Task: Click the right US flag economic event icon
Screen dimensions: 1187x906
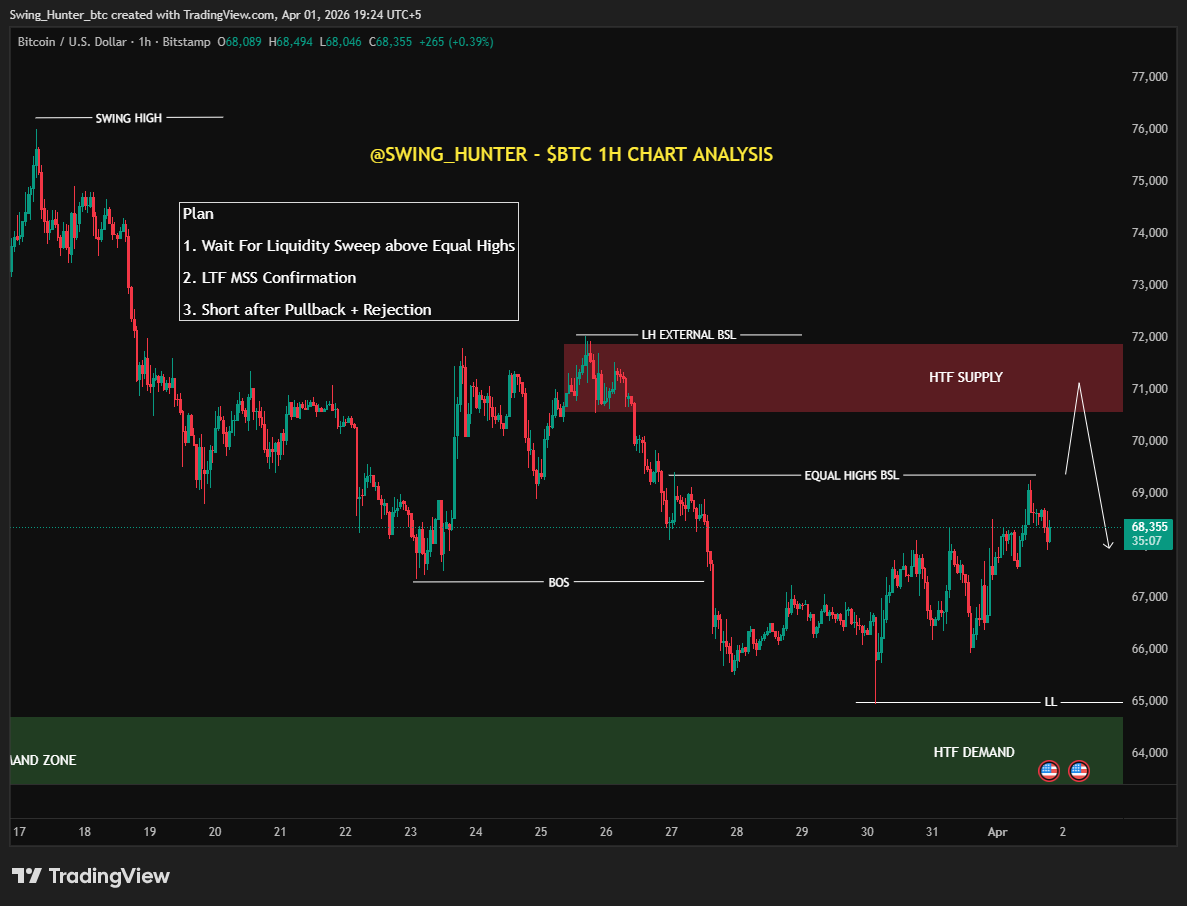Action: pos(1078,770)
